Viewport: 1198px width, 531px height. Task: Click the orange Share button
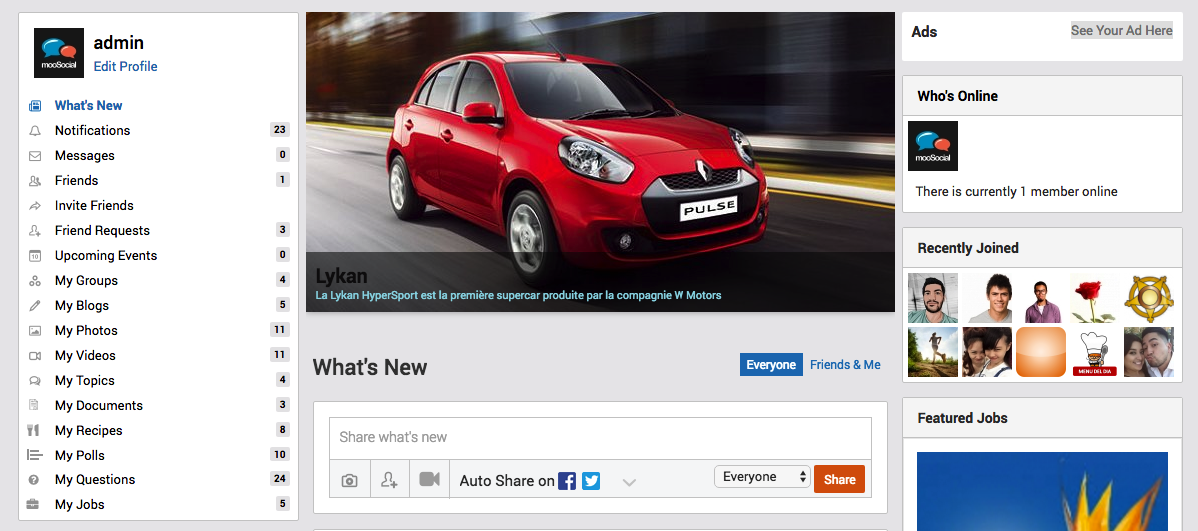(840, 479)
